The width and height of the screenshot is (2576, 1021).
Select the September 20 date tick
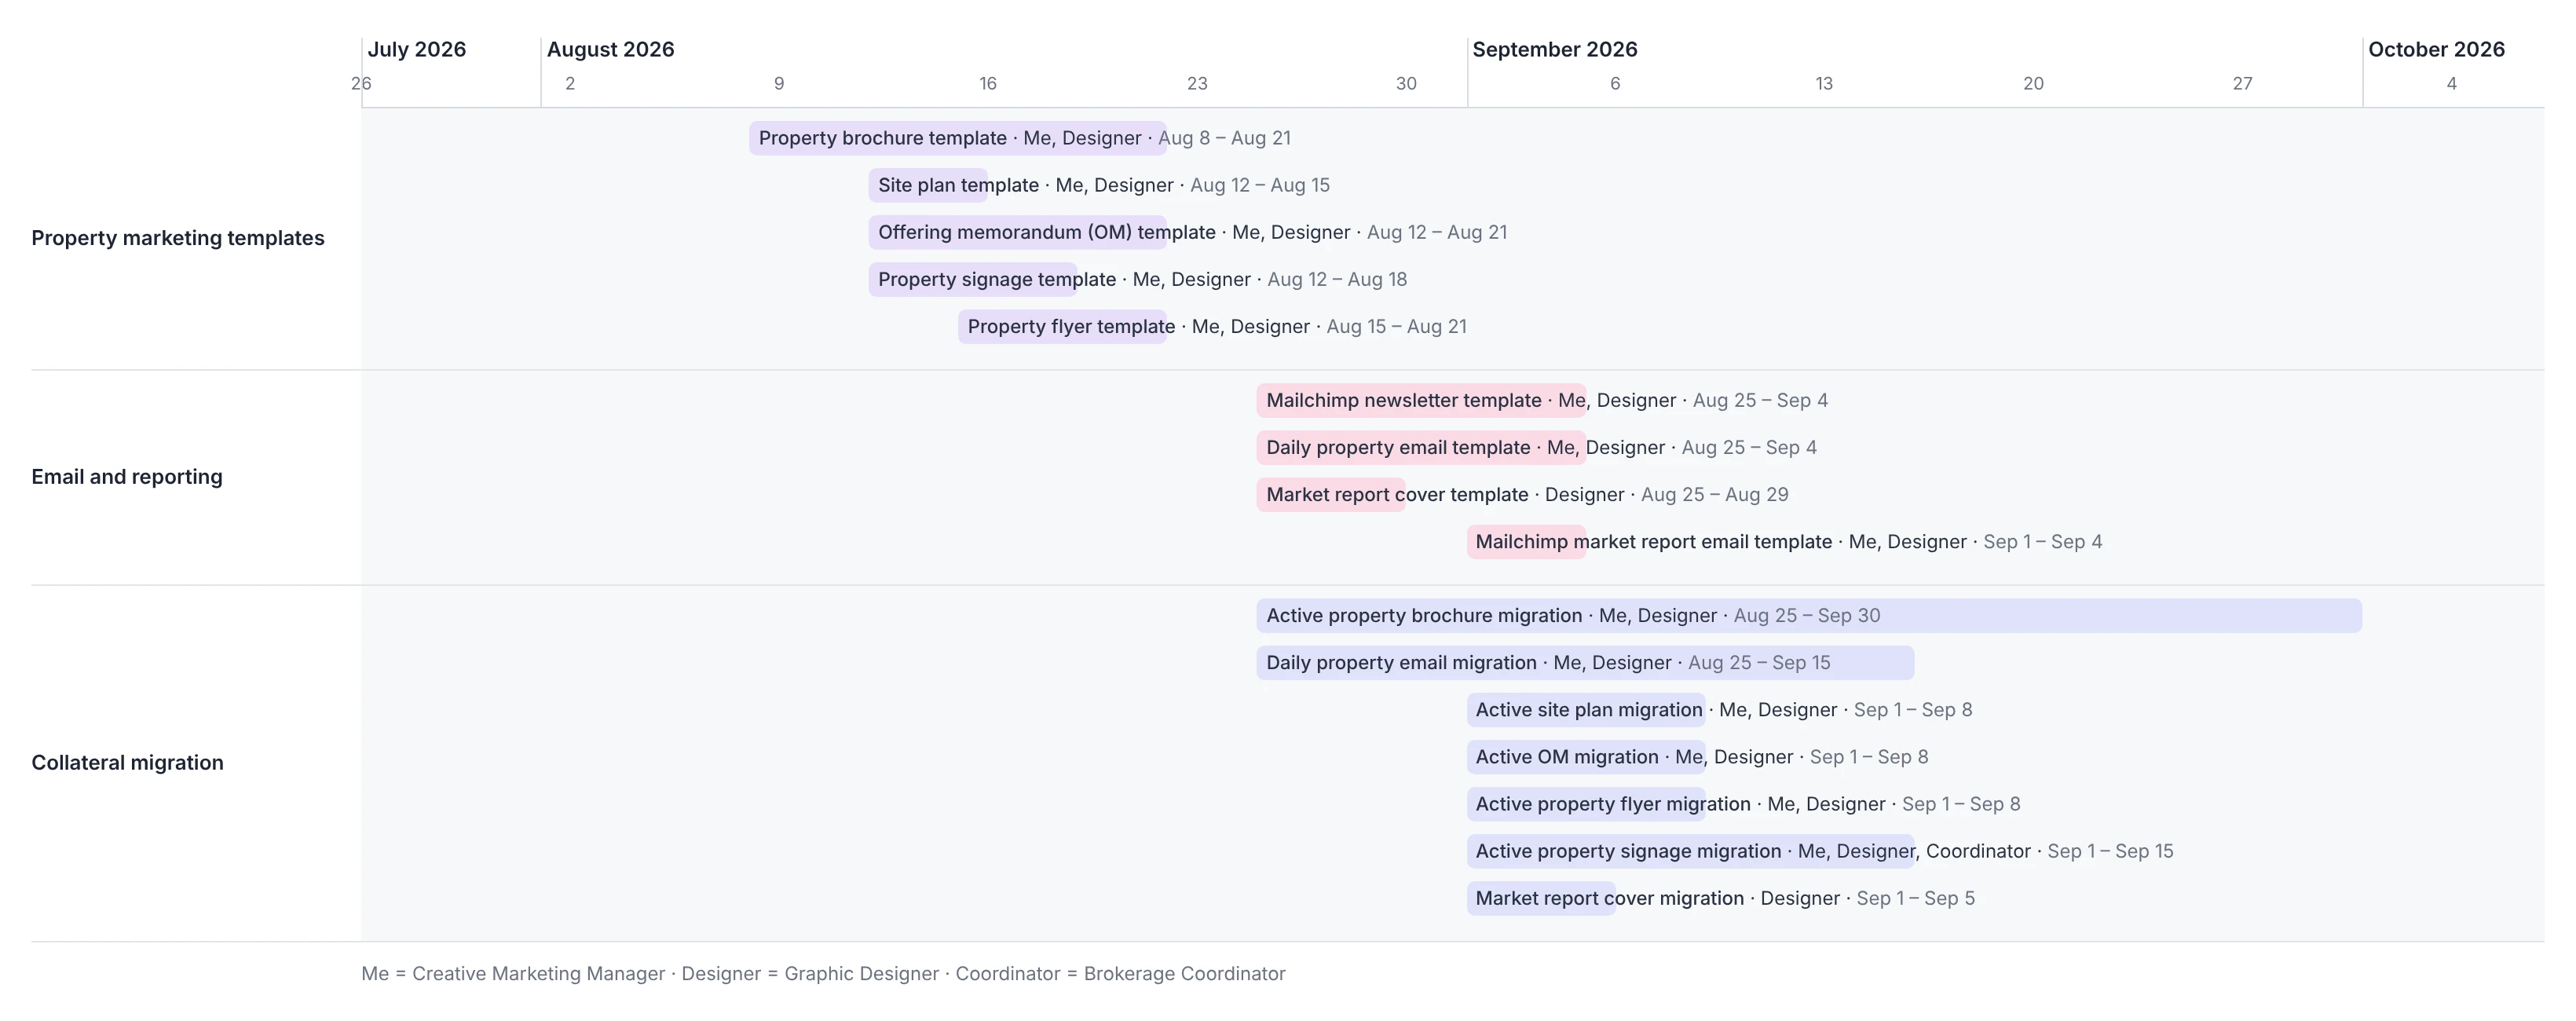2033,83
